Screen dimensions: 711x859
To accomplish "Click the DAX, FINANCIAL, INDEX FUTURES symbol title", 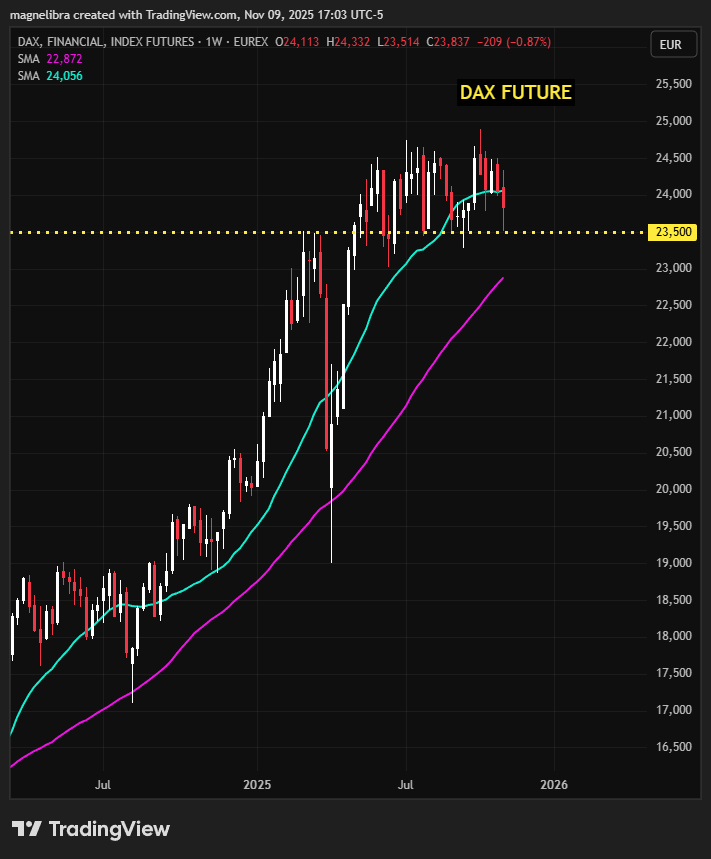I will [x=106, y=42].
